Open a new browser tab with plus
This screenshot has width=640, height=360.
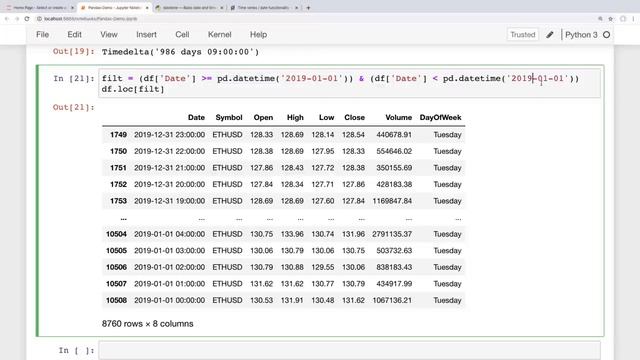tap(308, 7)
